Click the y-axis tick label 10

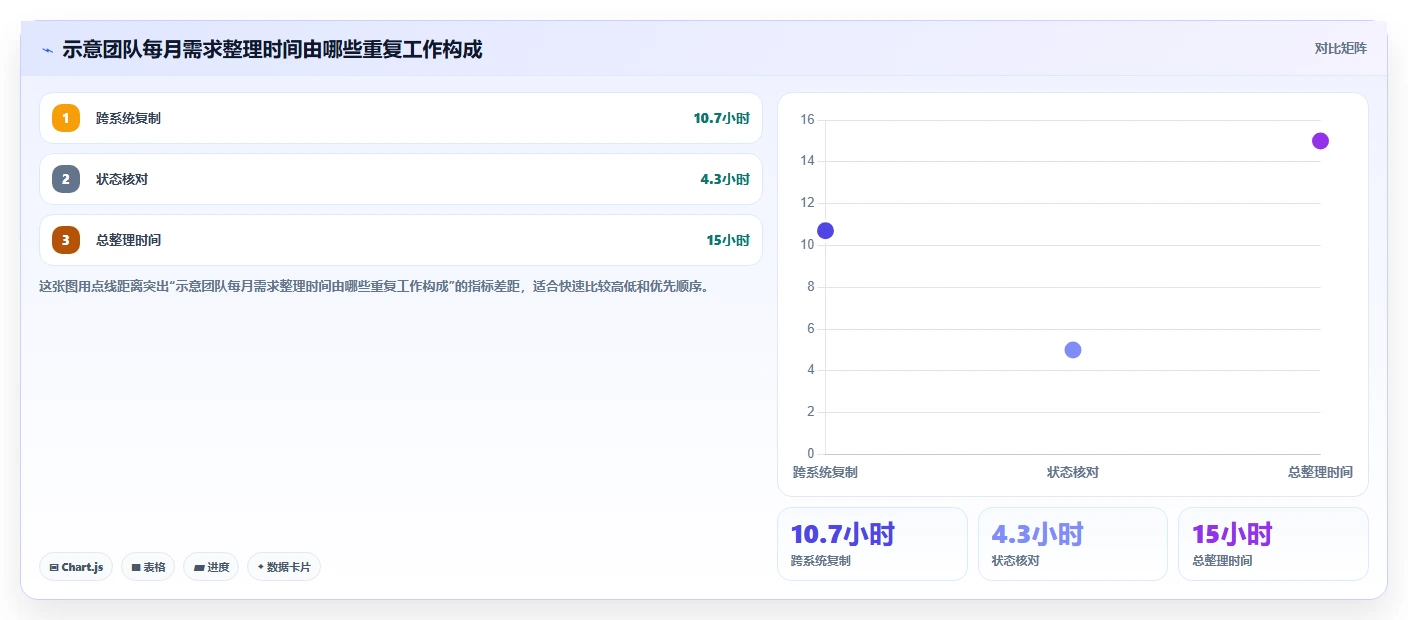click(807, 245)
